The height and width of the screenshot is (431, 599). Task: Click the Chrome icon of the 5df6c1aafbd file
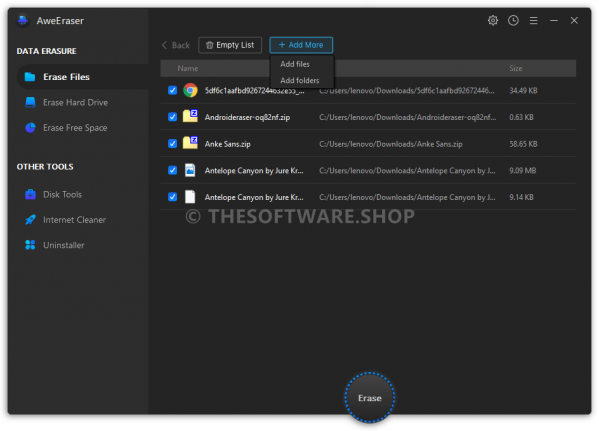coord(190,91)
